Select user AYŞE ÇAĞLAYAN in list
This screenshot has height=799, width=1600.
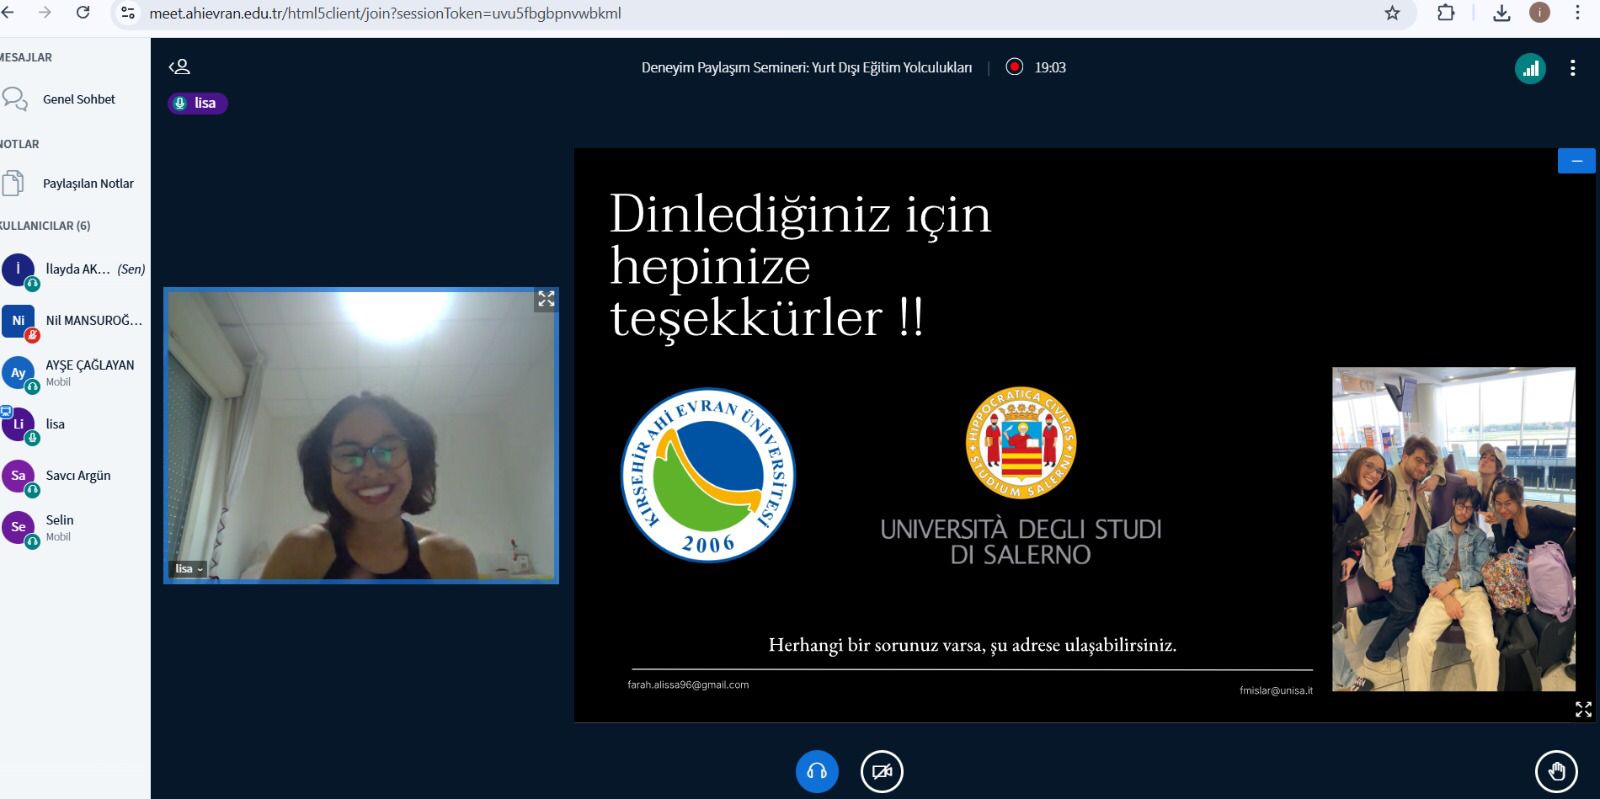coord(89,366)
